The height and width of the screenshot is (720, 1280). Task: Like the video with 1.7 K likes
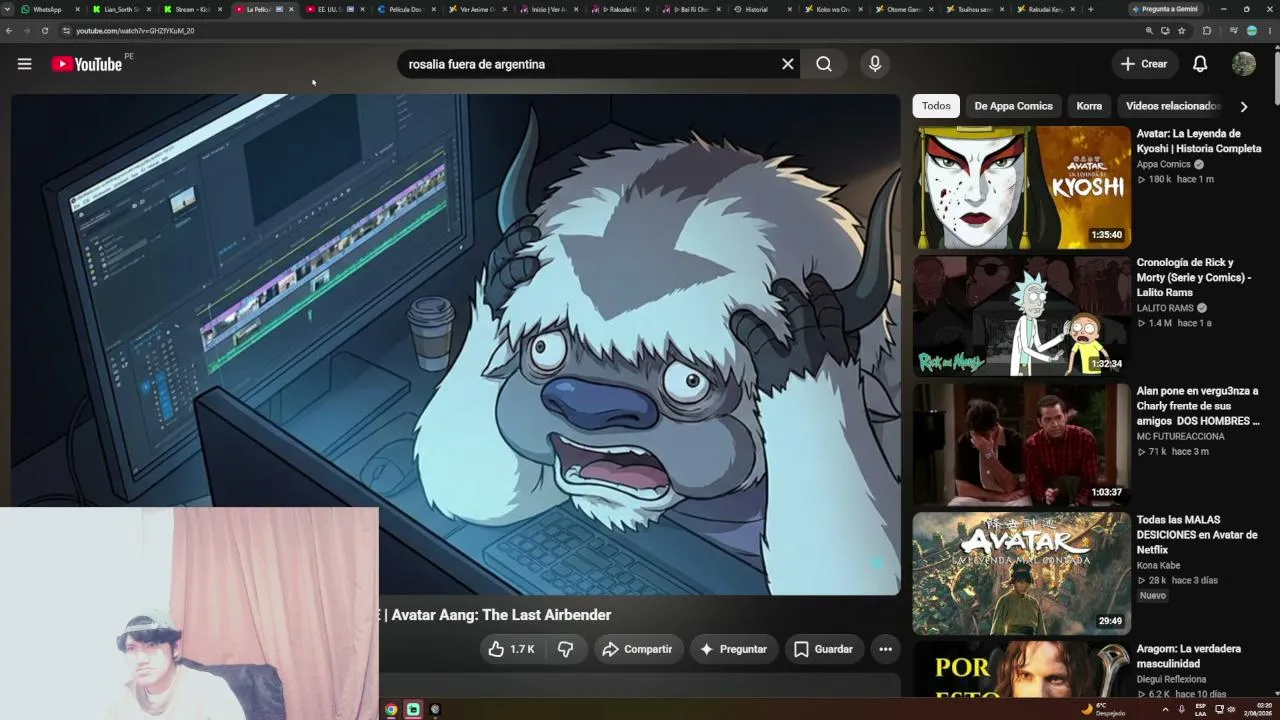click(x=512, y=649)
